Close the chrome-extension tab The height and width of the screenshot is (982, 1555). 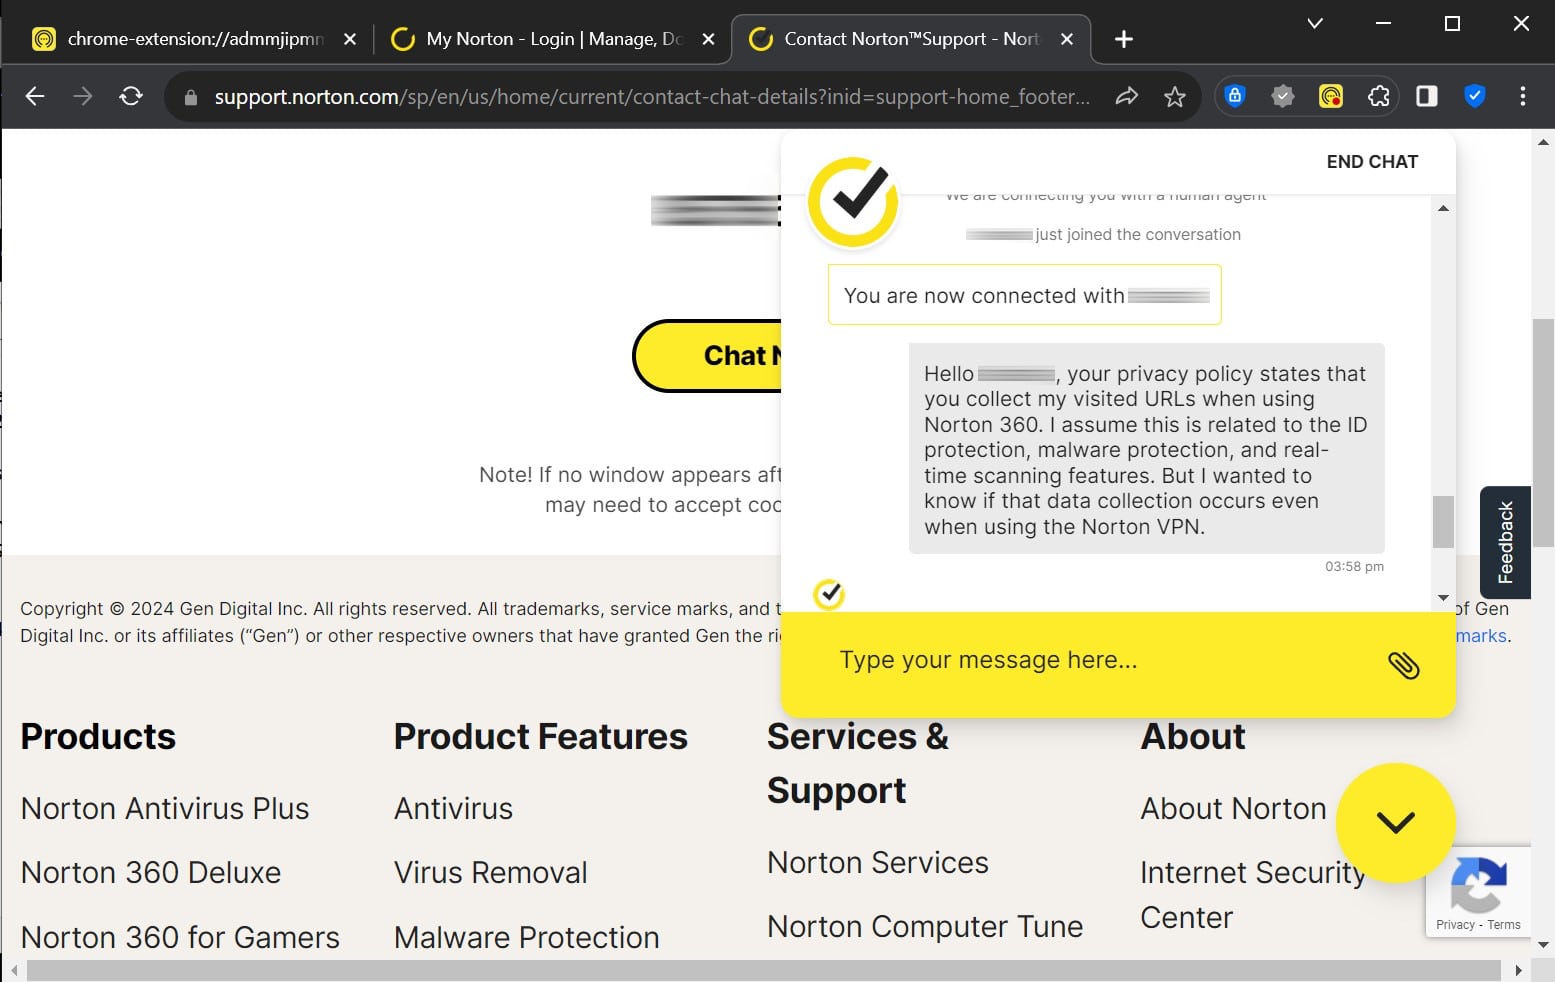(x=350, y=39)
